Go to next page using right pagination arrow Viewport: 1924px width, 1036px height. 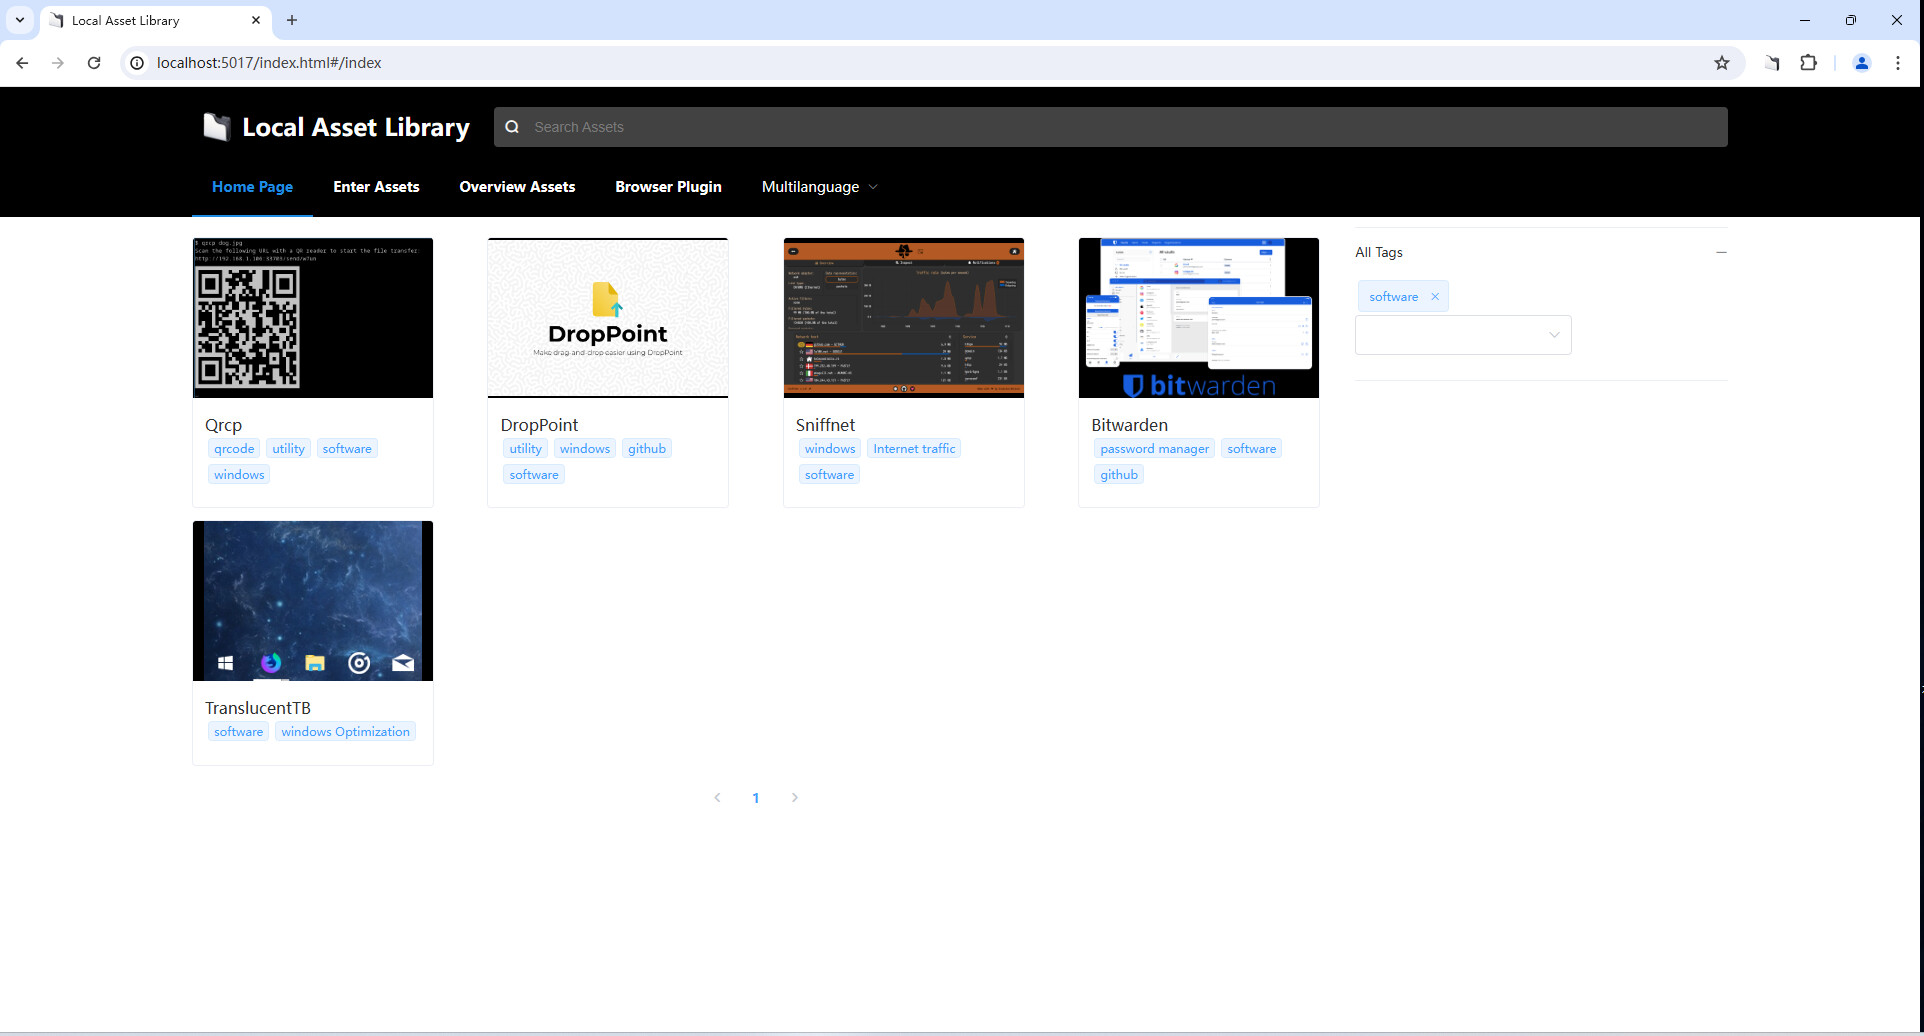pos(795,797)
